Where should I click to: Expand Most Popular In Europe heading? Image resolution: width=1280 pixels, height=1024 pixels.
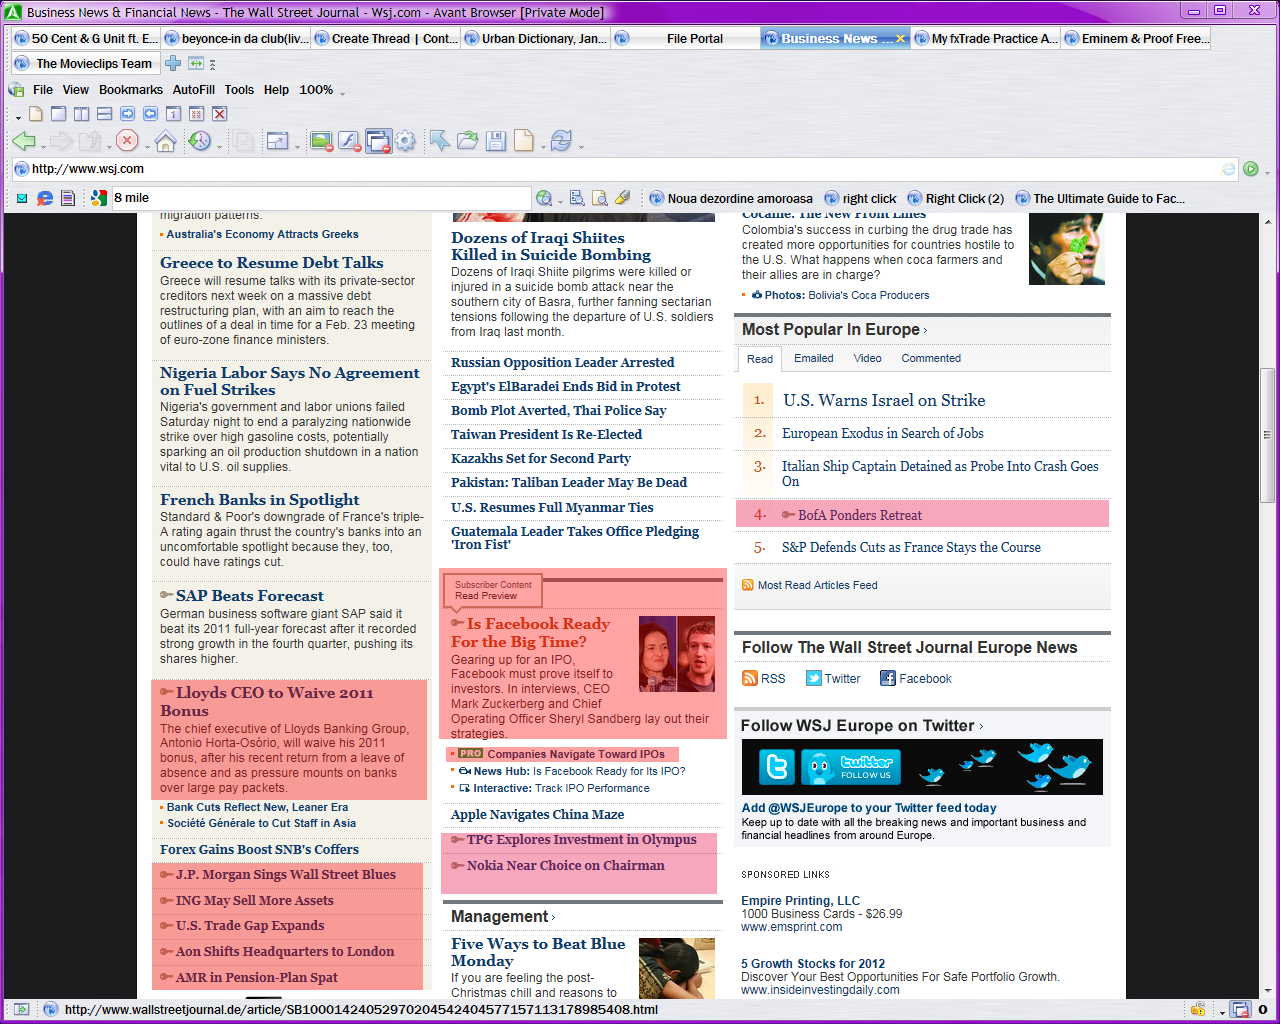pyautogui.click(x=834, y=329)
